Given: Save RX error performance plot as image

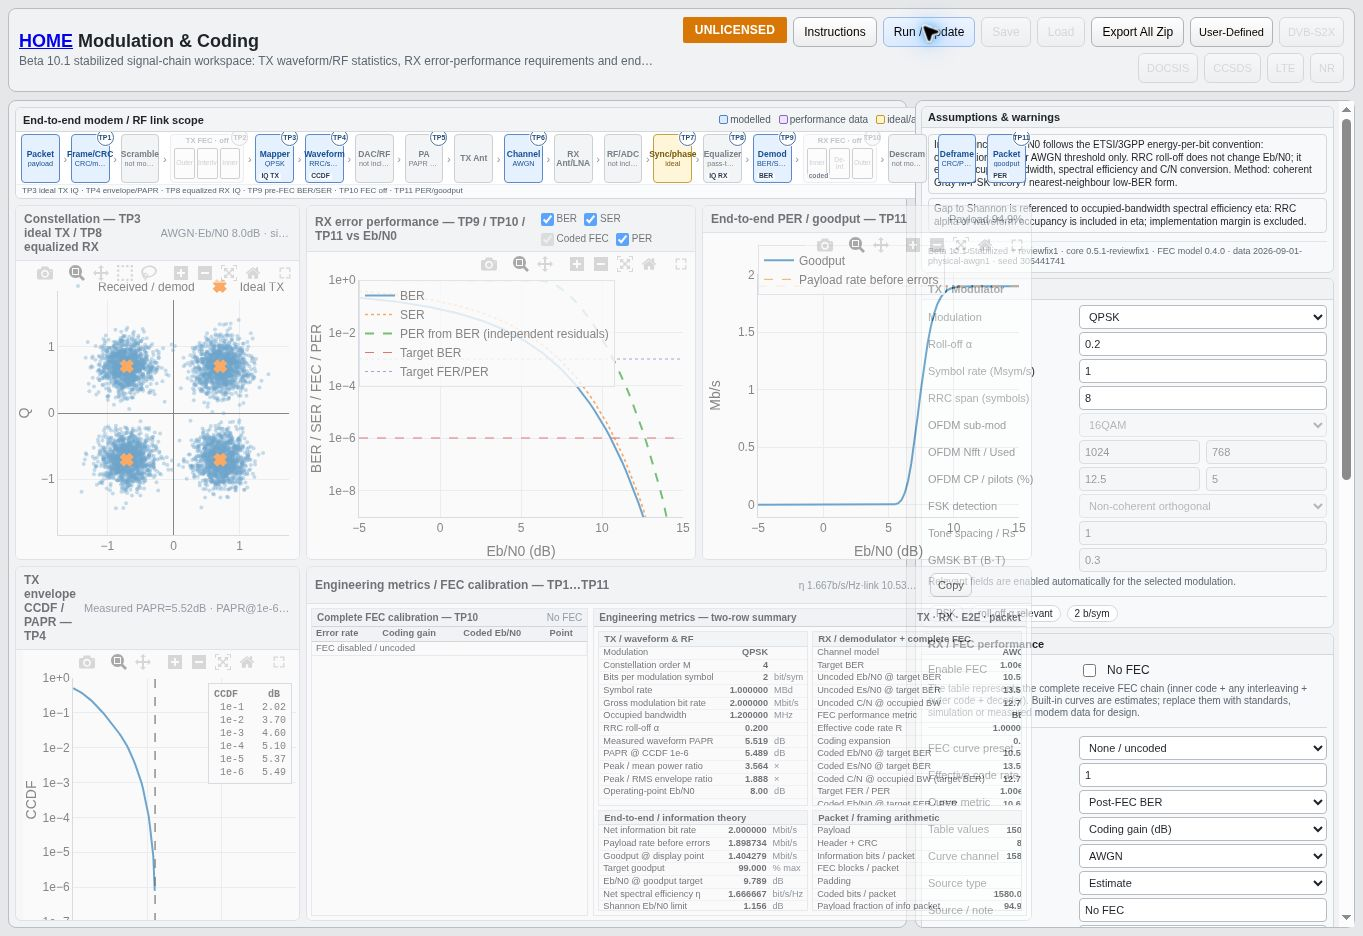Looking at the screenshot, I should pos(489,264).
